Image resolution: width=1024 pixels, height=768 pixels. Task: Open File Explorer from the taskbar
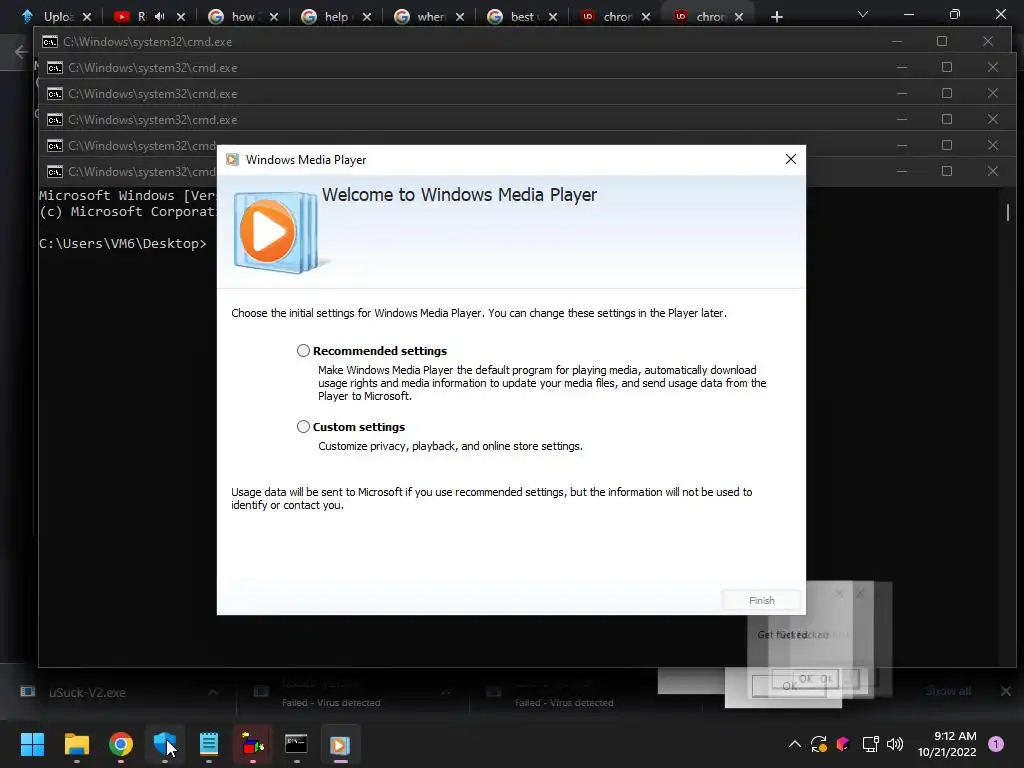76,744
